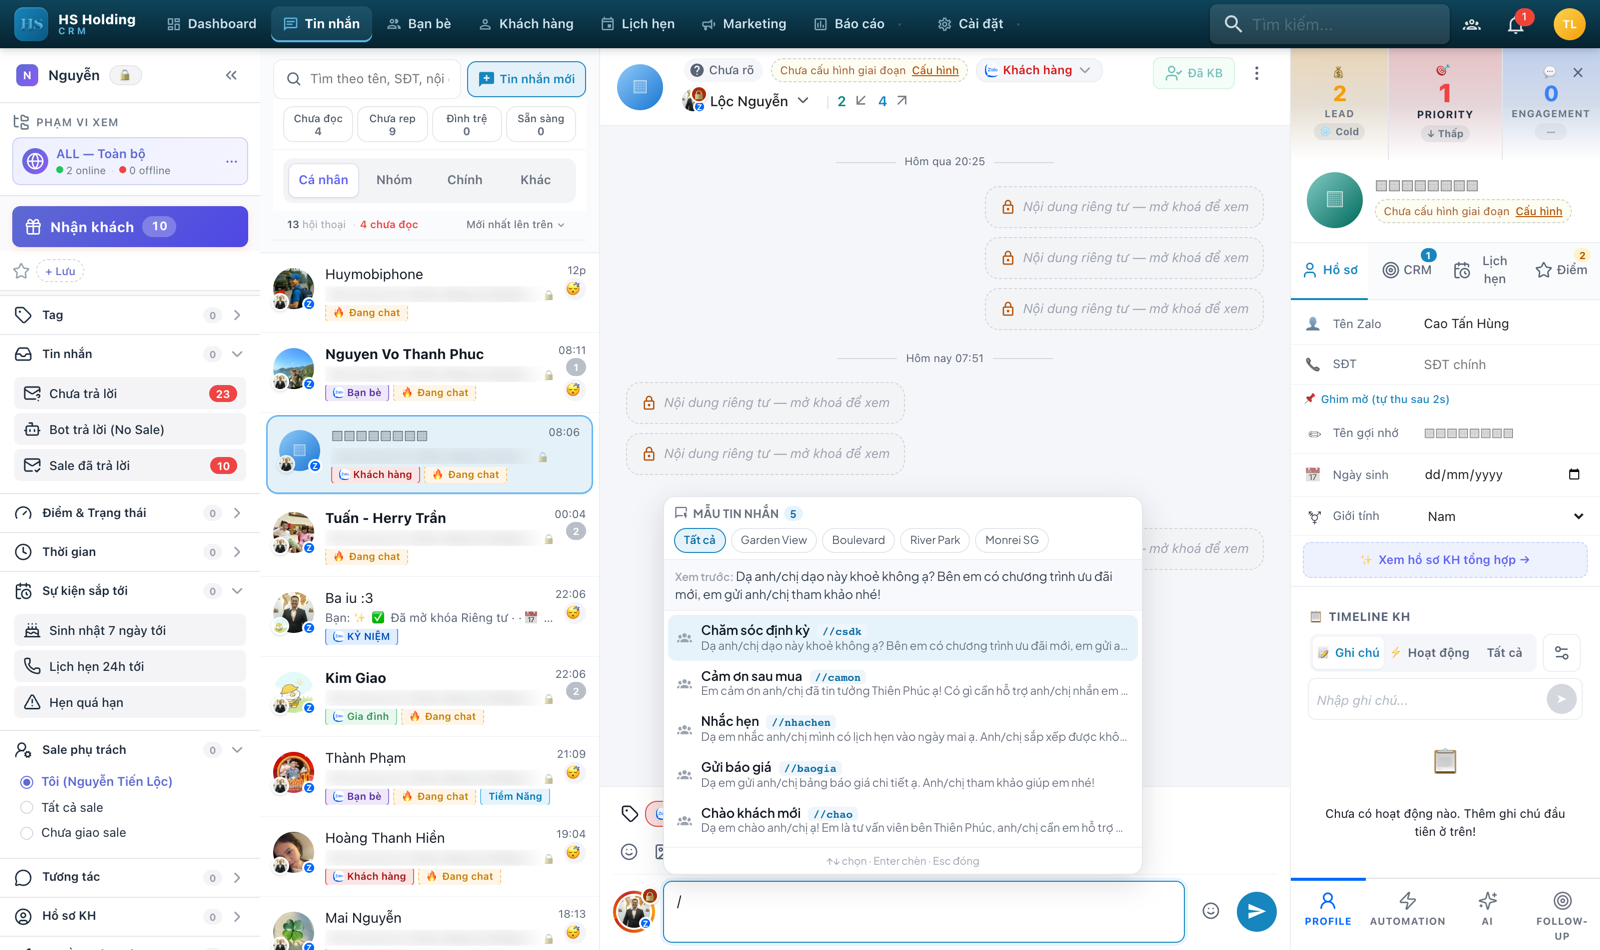Open Lộc Nguyễn account dropdown
The width and height of the screenshot is (1600, 950).
pos(759,101)
